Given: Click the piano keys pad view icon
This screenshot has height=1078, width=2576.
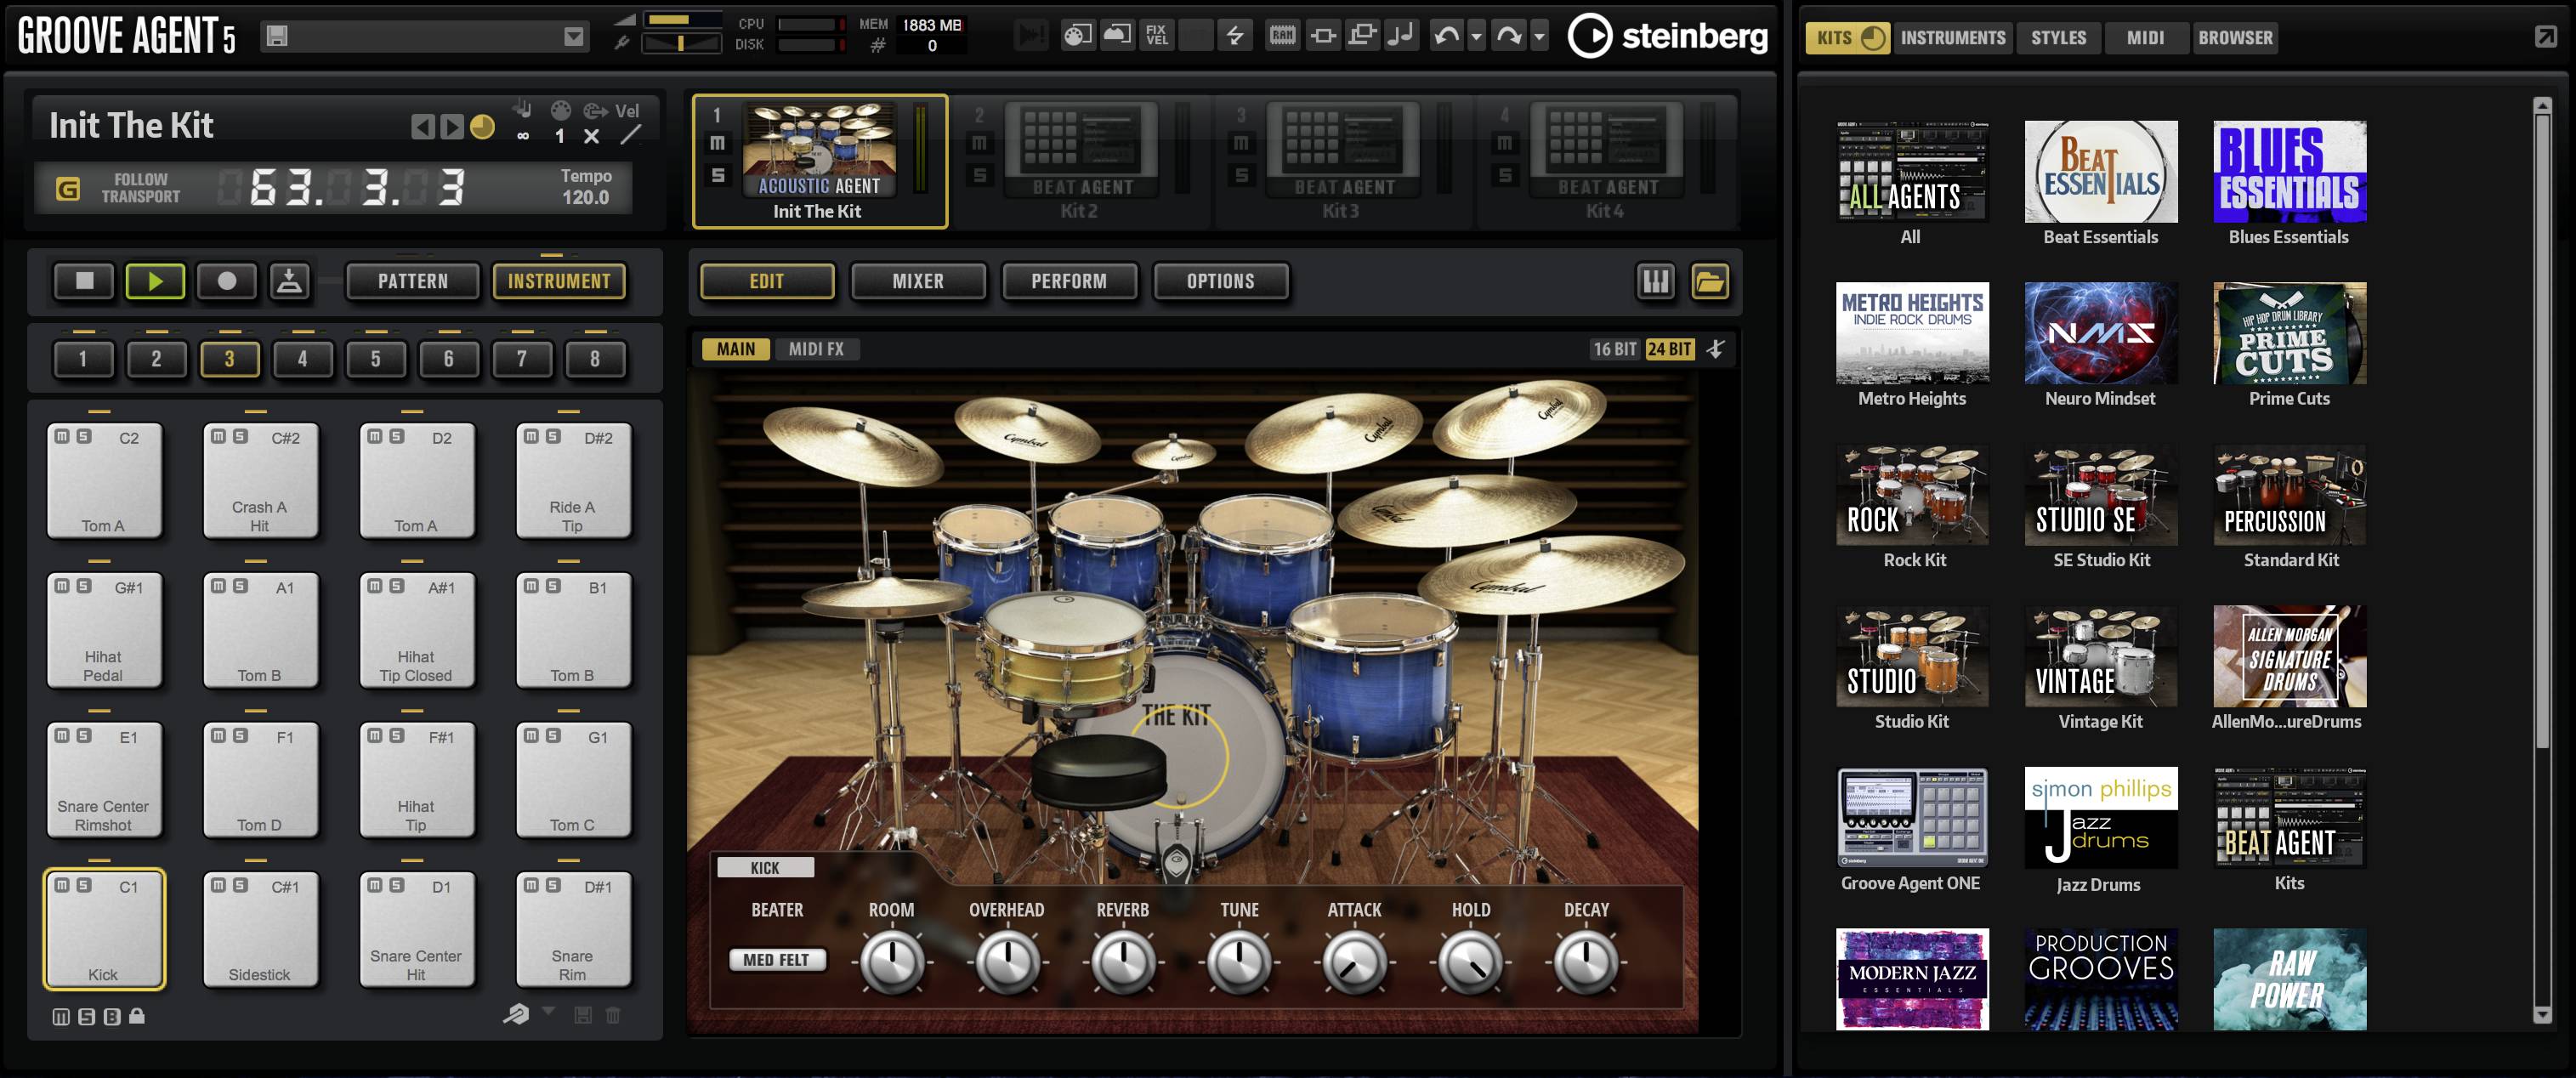Looking at the screenshot, I should click(1655, 281).
